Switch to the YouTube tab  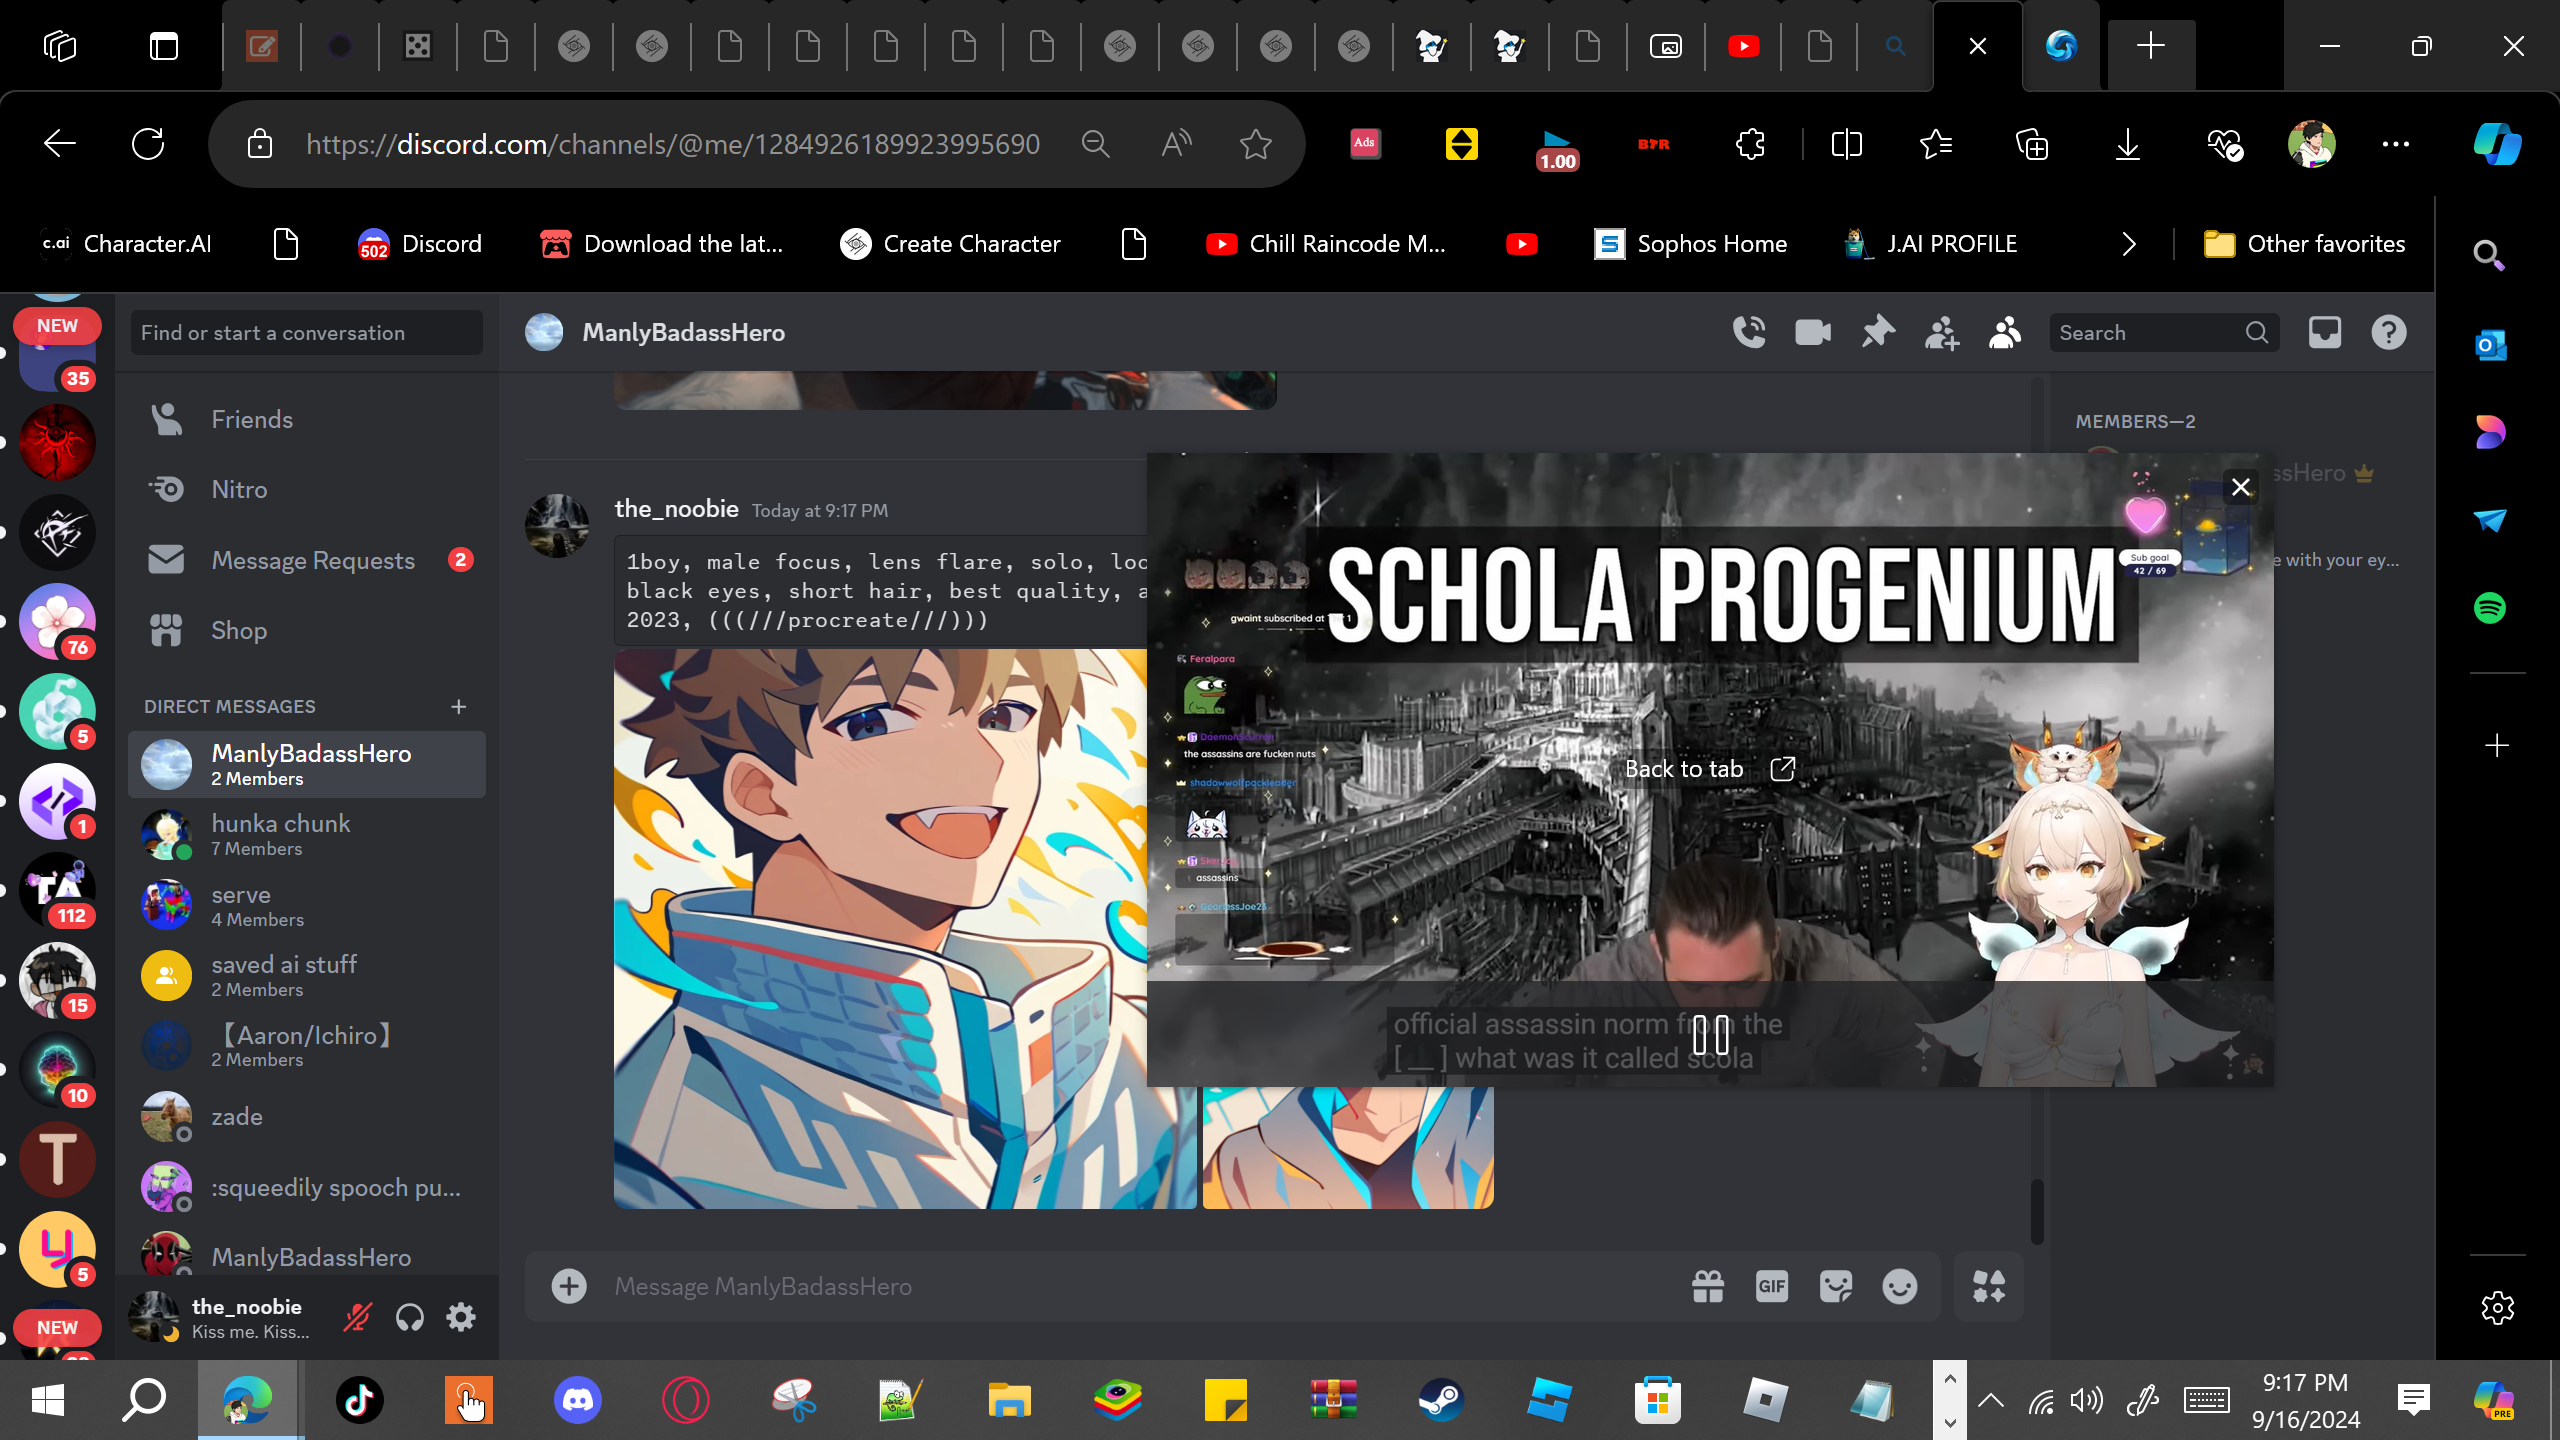pyautogui.click(x=1743, y=46)
